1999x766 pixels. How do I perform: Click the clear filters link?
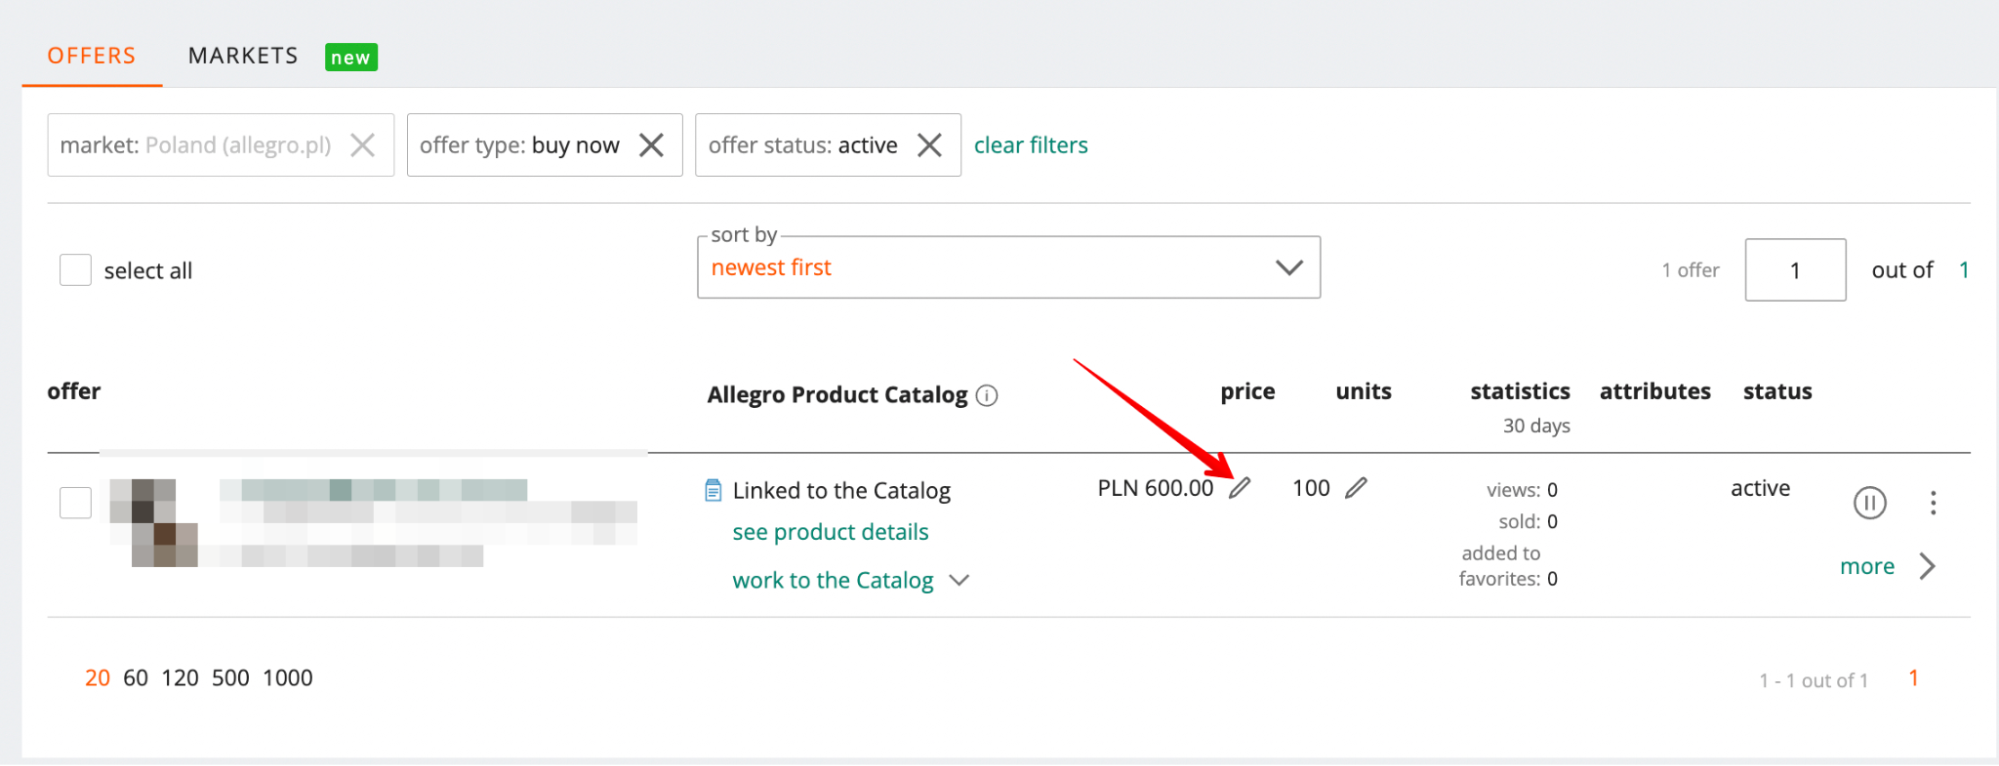(1030, 146)
